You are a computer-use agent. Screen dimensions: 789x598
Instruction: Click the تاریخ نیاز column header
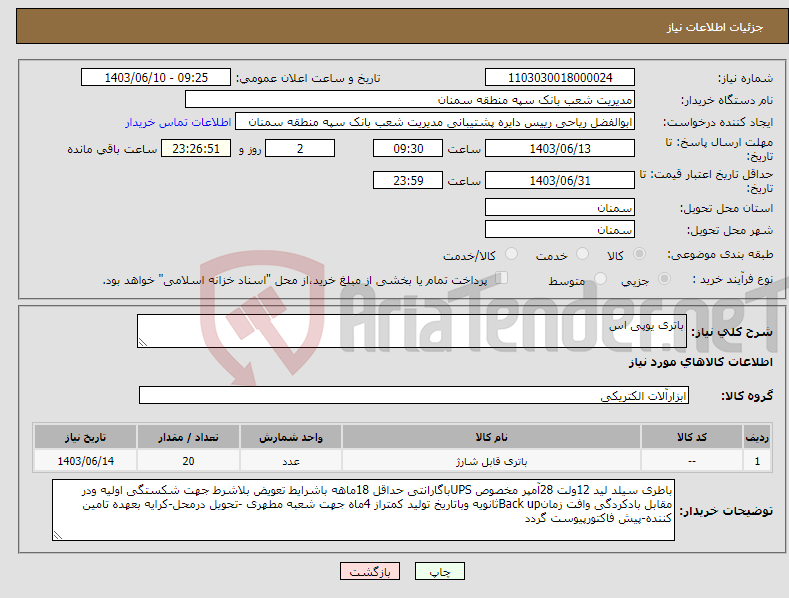(x=86, y=437)
